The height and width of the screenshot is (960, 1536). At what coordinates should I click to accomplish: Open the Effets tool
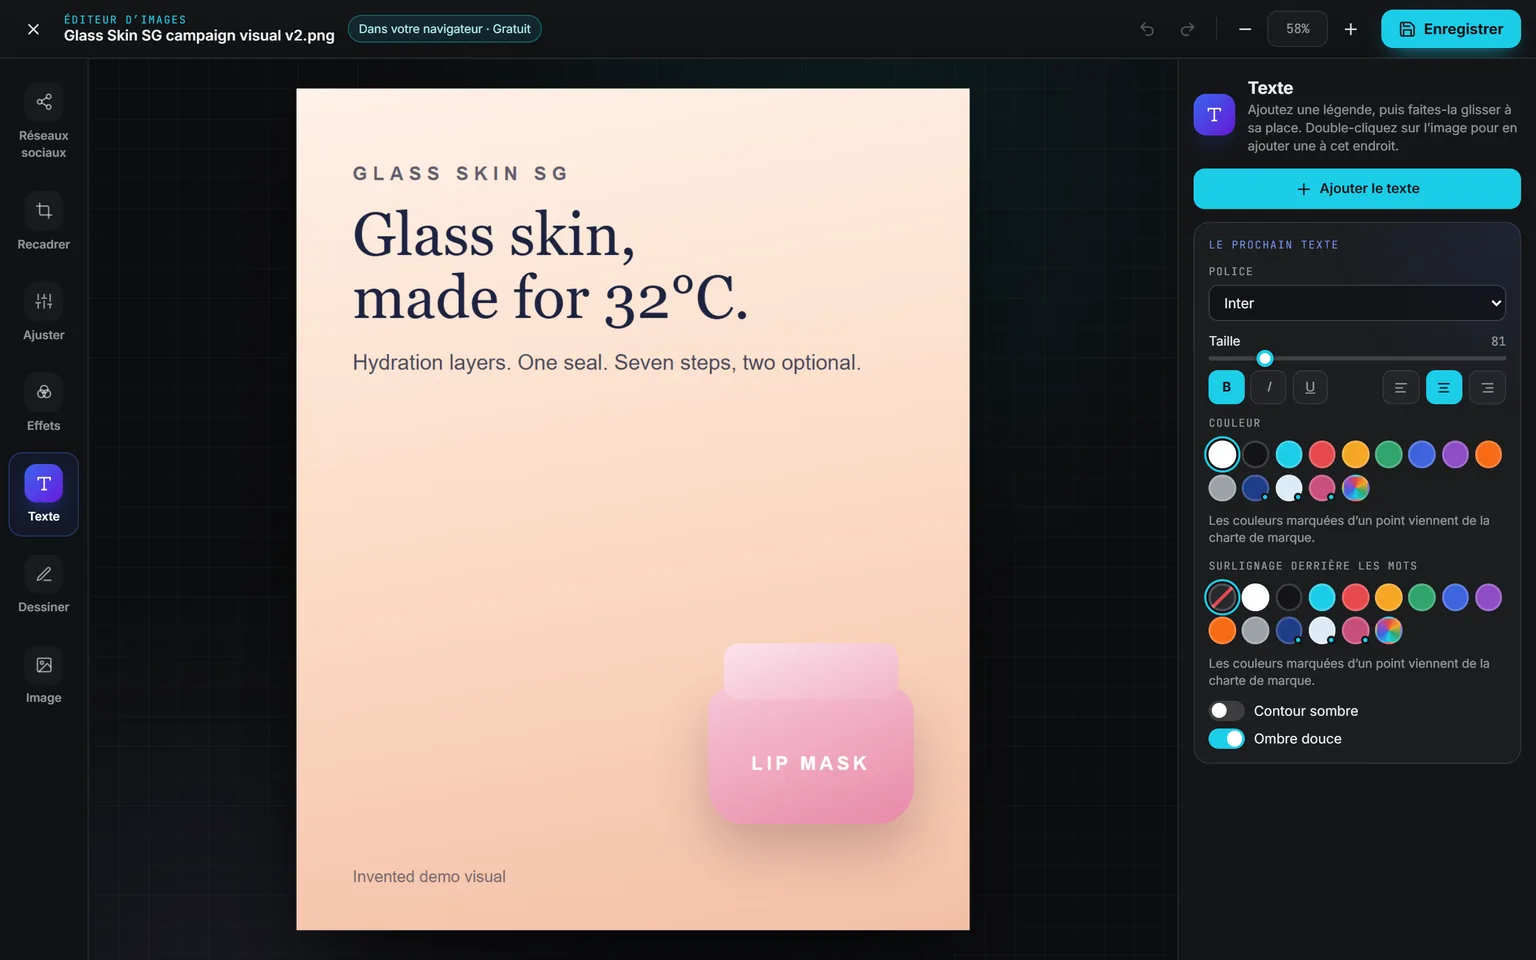[x=43, y=403]
